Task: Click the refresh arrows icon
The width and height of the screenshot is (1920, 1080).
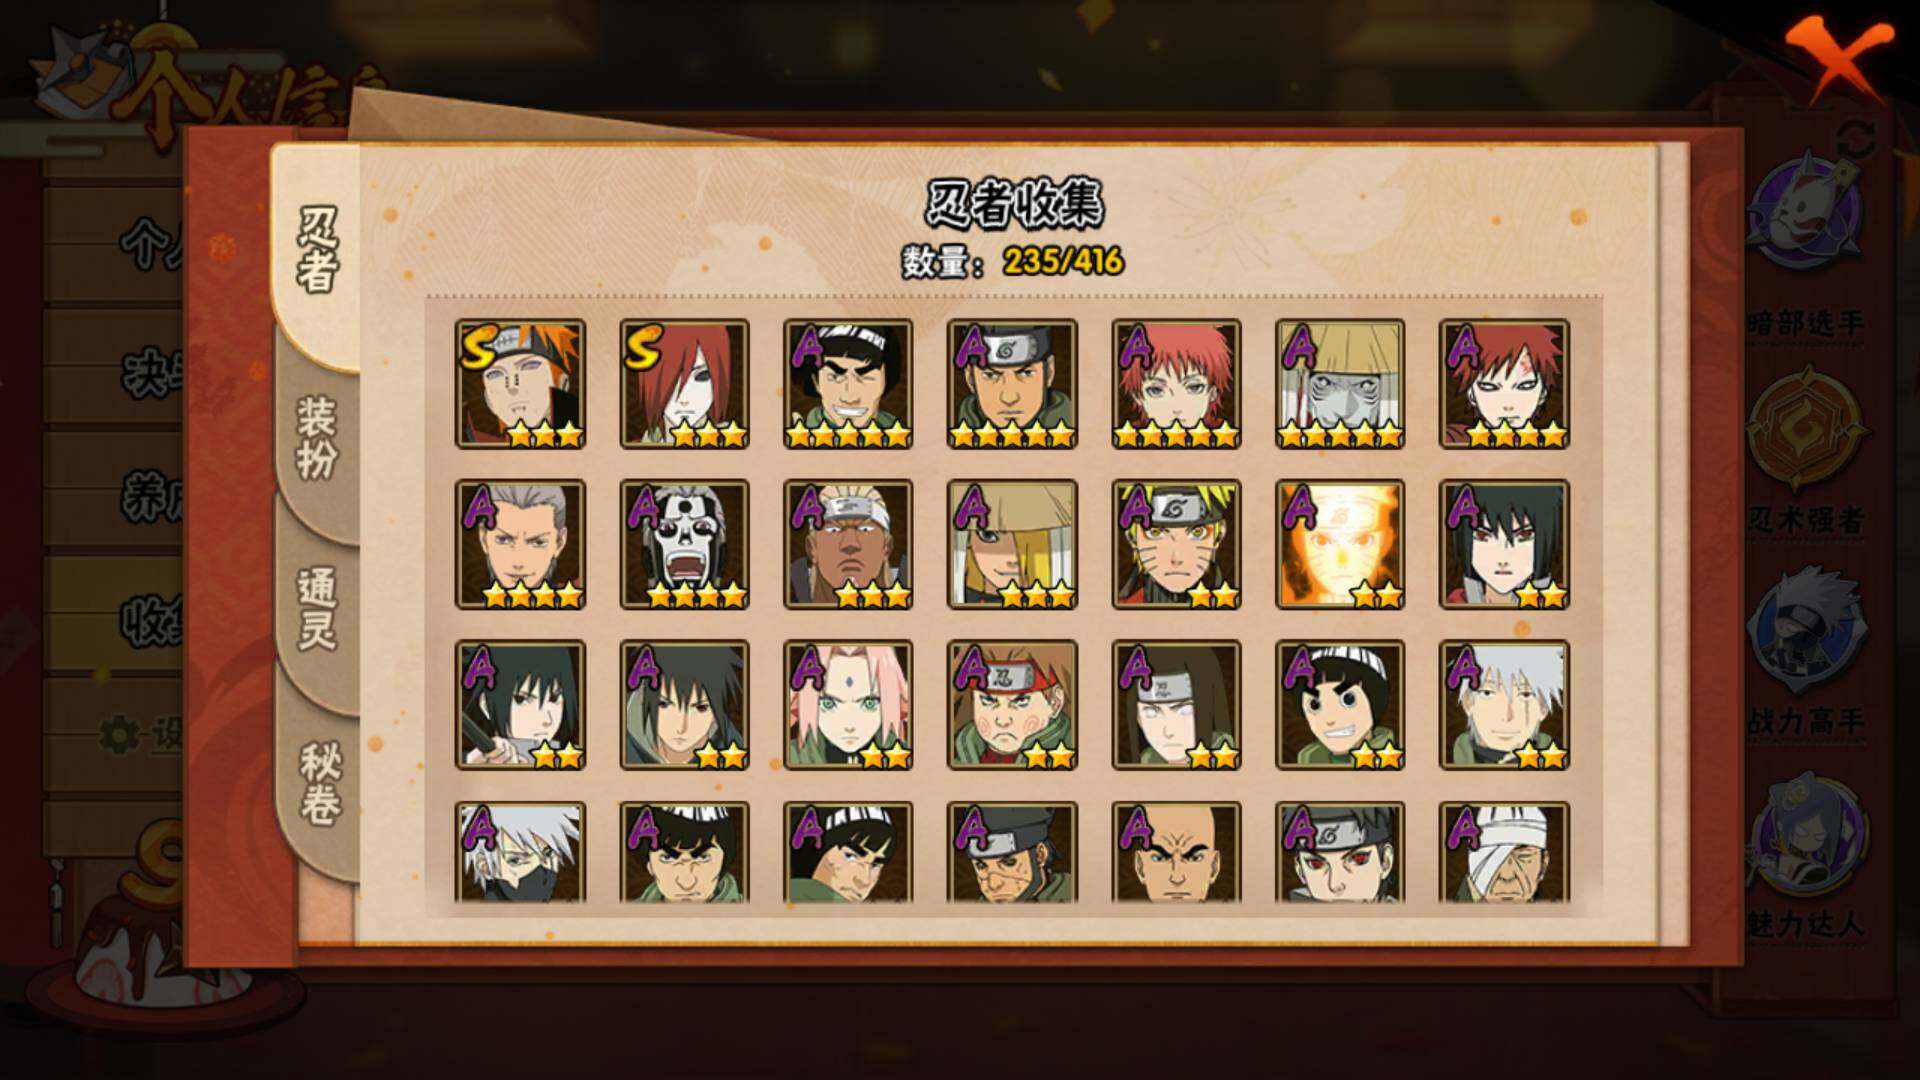Action: 1857,140
